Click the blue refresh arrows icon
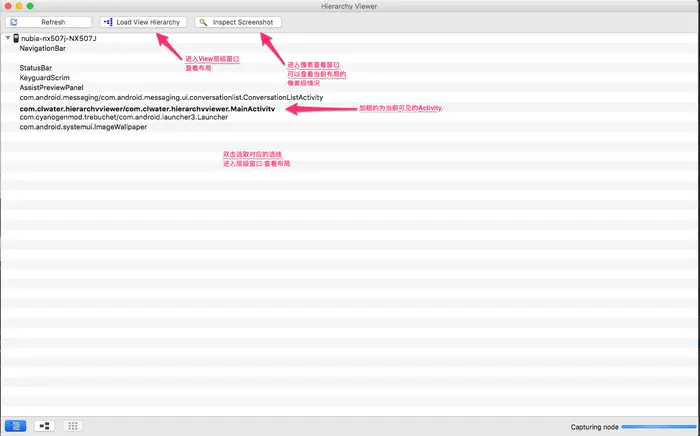This screenshot has width=700, height=436. click(14, 22)
